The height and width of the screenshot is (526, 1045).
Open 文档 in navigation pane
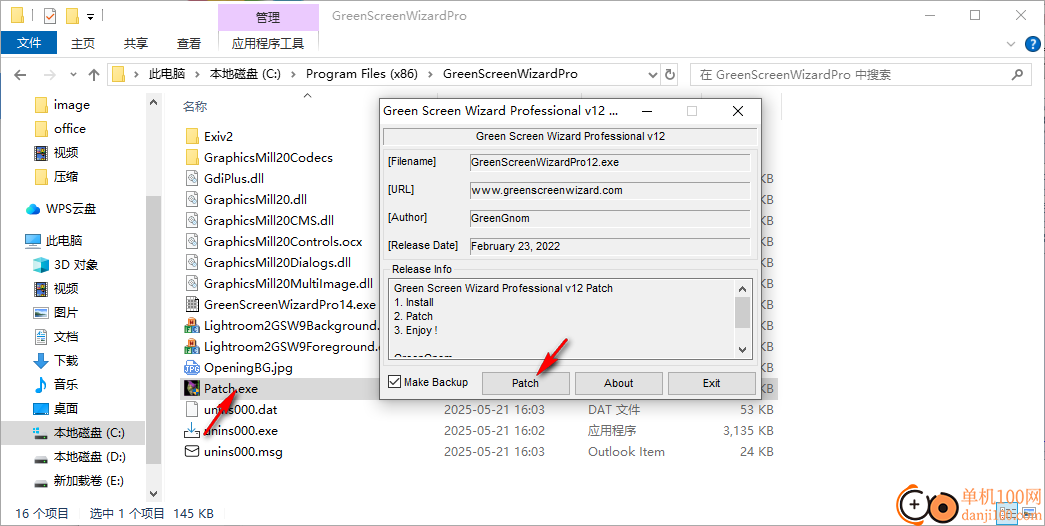pyautogui.click(x=66, y=337)
